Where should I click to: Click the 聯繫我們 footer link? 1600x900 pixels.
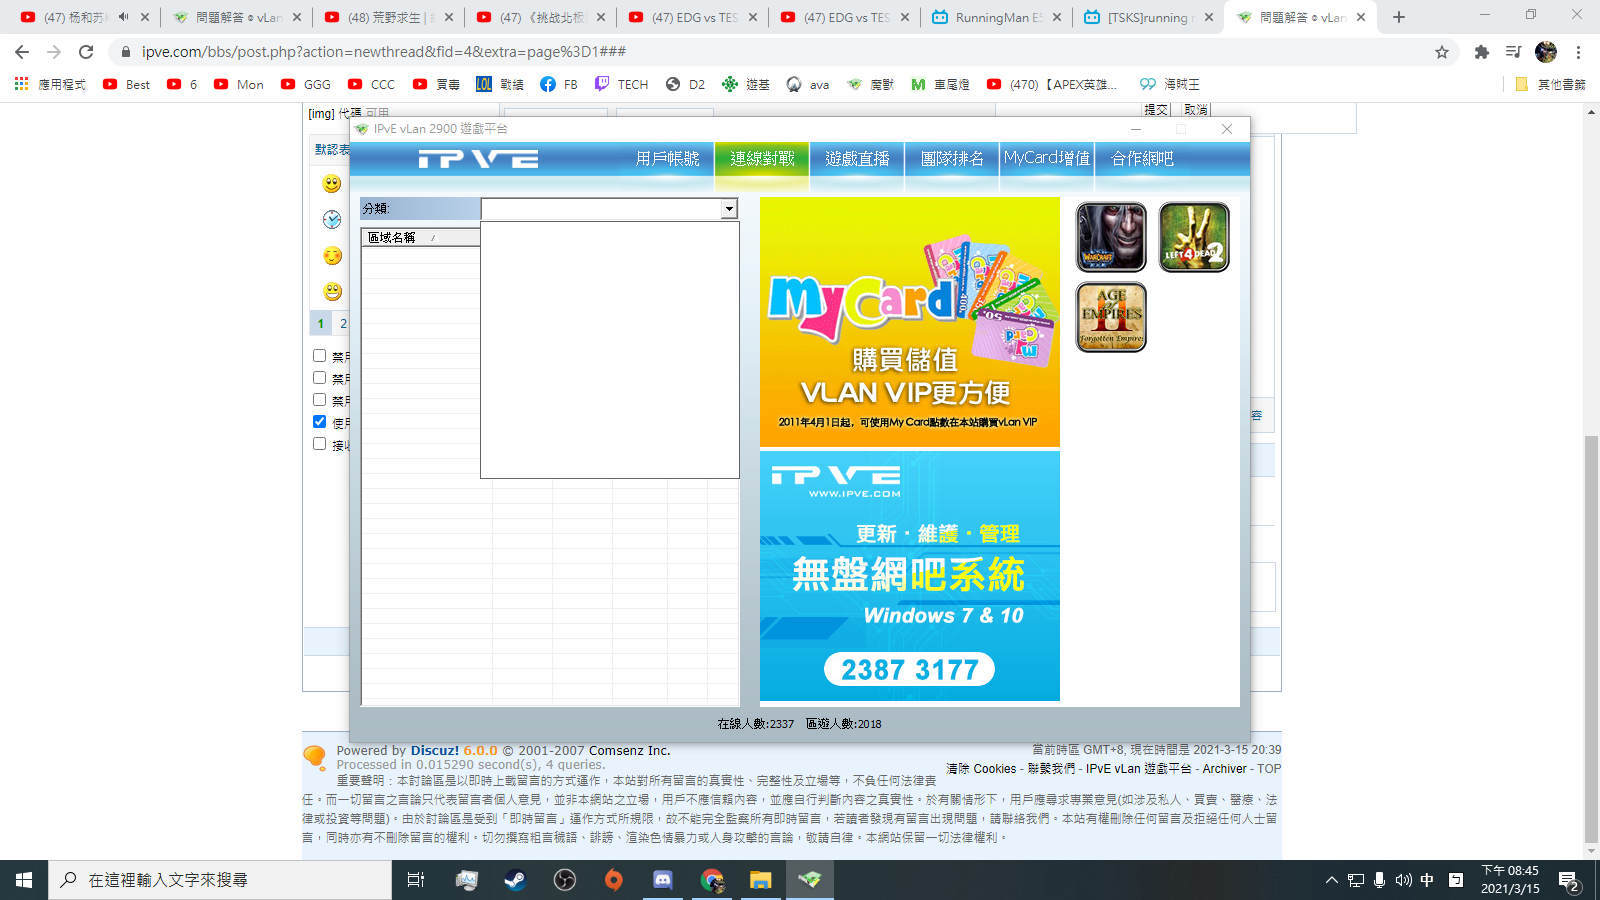1051,769
